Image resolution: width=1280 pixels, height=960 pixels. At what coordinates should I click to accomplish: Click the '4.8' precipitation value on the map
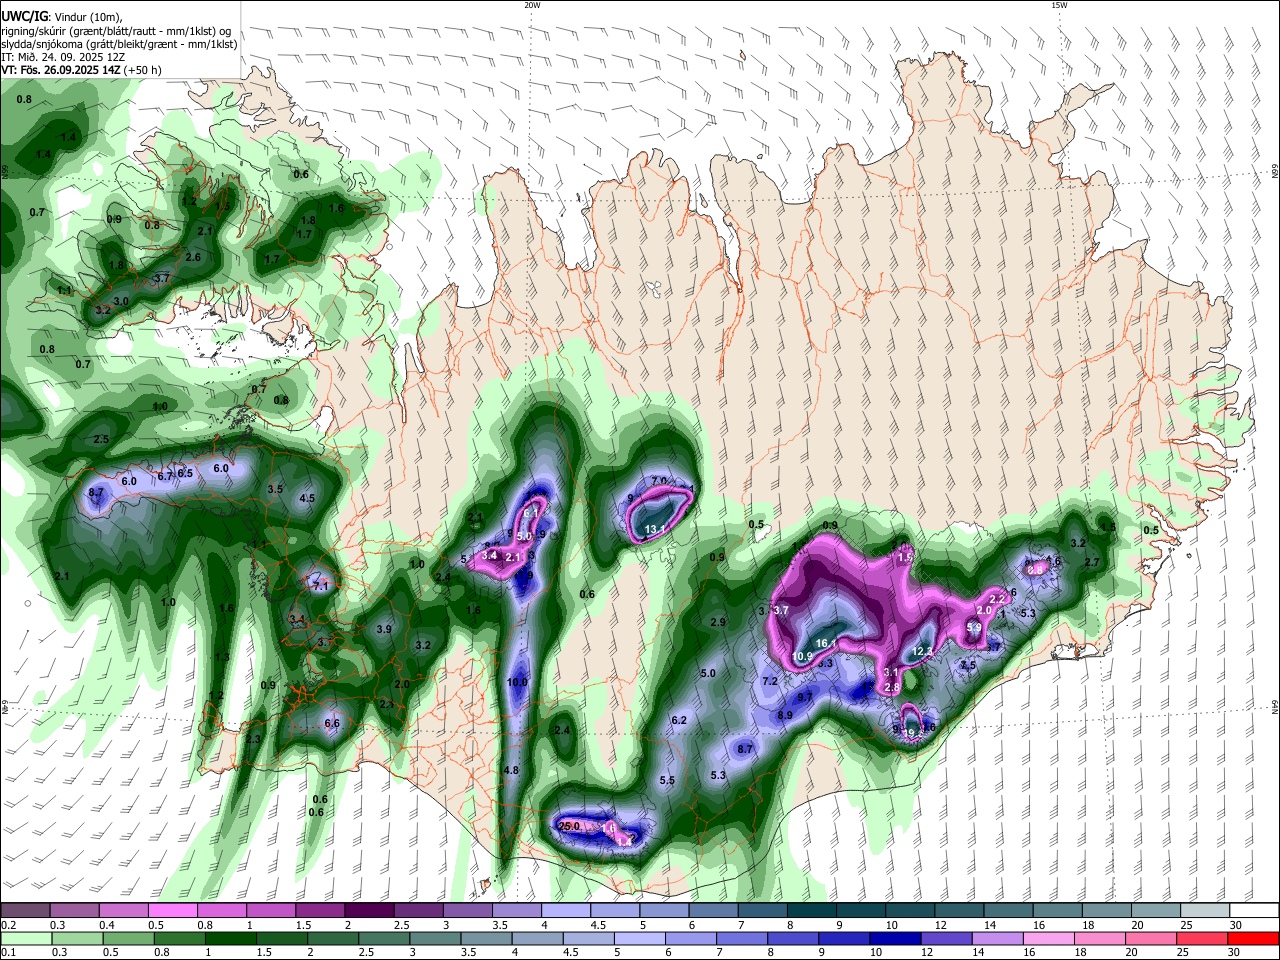[511, 770]
